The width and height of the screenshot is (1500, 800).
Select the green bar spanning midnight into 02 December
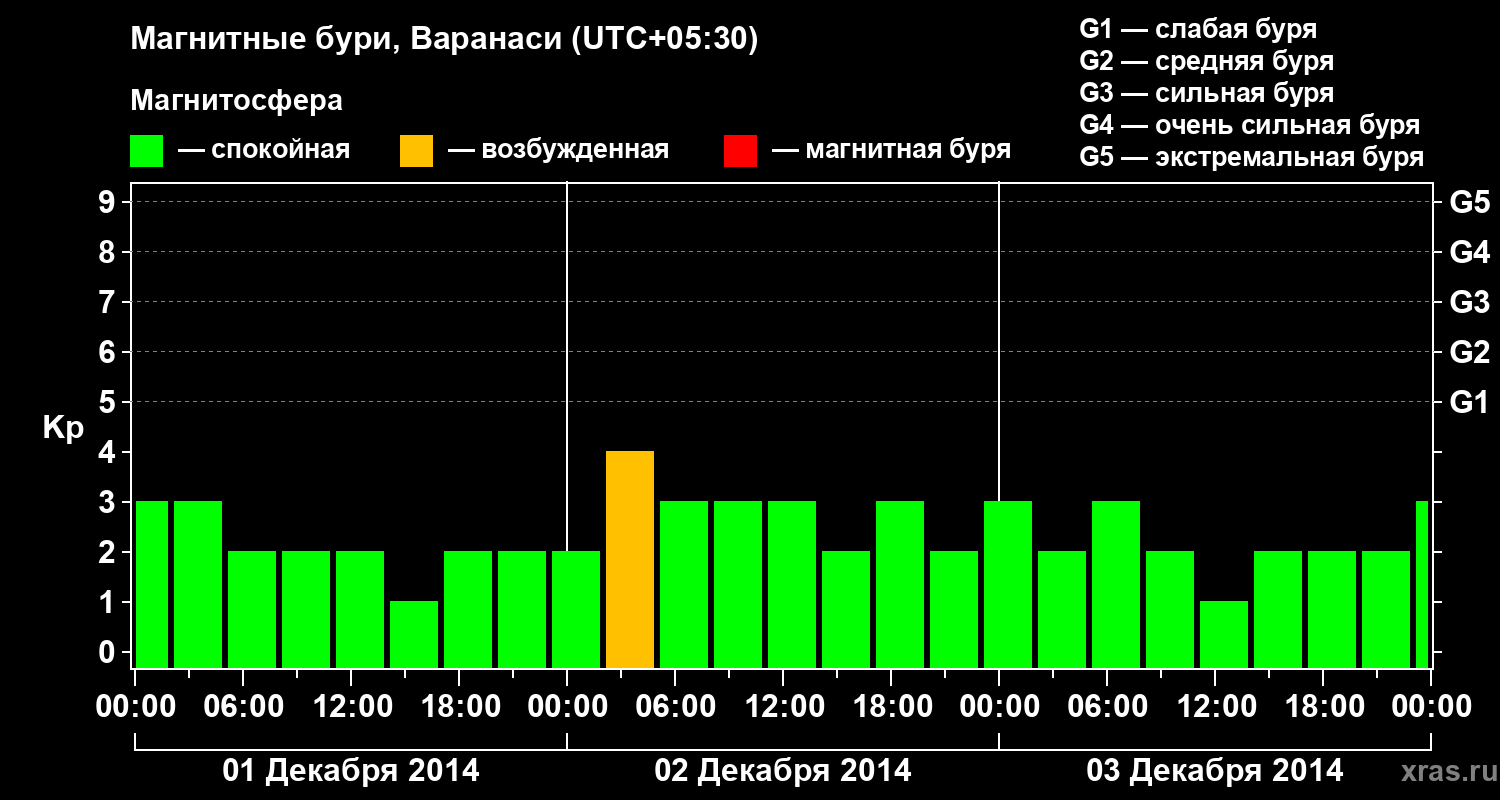576,609
